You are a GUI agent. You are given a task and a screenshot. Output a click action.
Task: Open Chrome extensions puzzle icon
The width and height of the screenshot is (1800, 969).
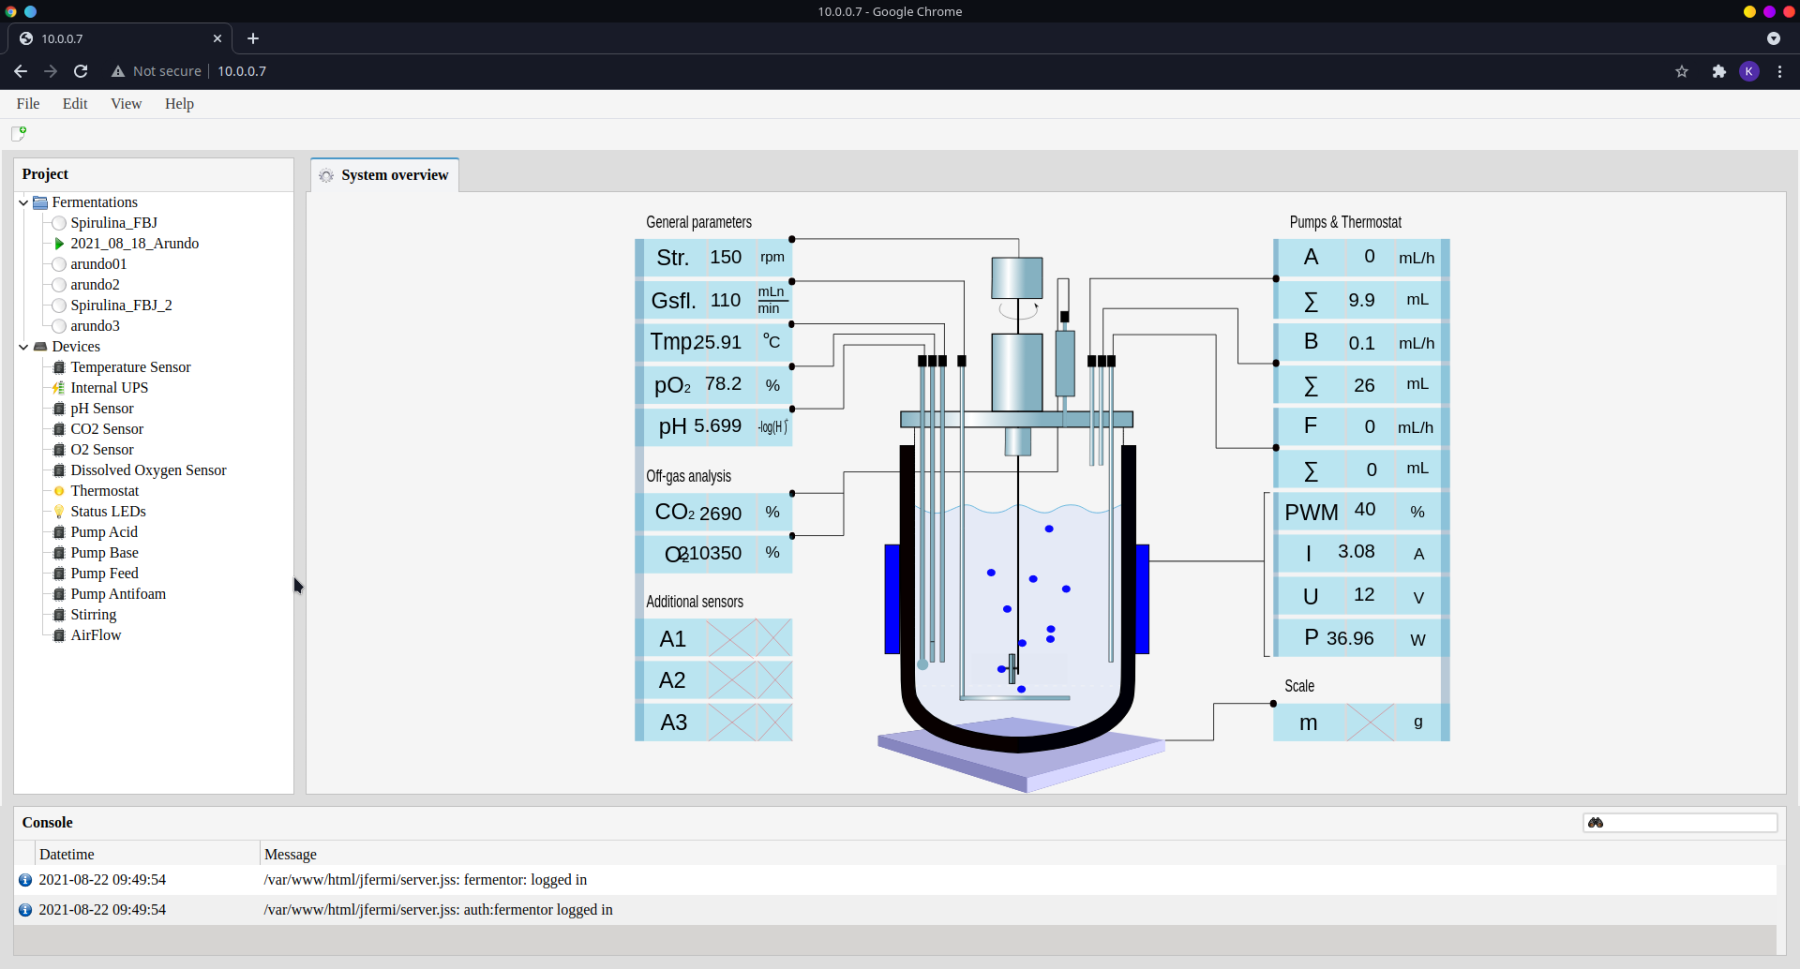(x=1719, y=71)
